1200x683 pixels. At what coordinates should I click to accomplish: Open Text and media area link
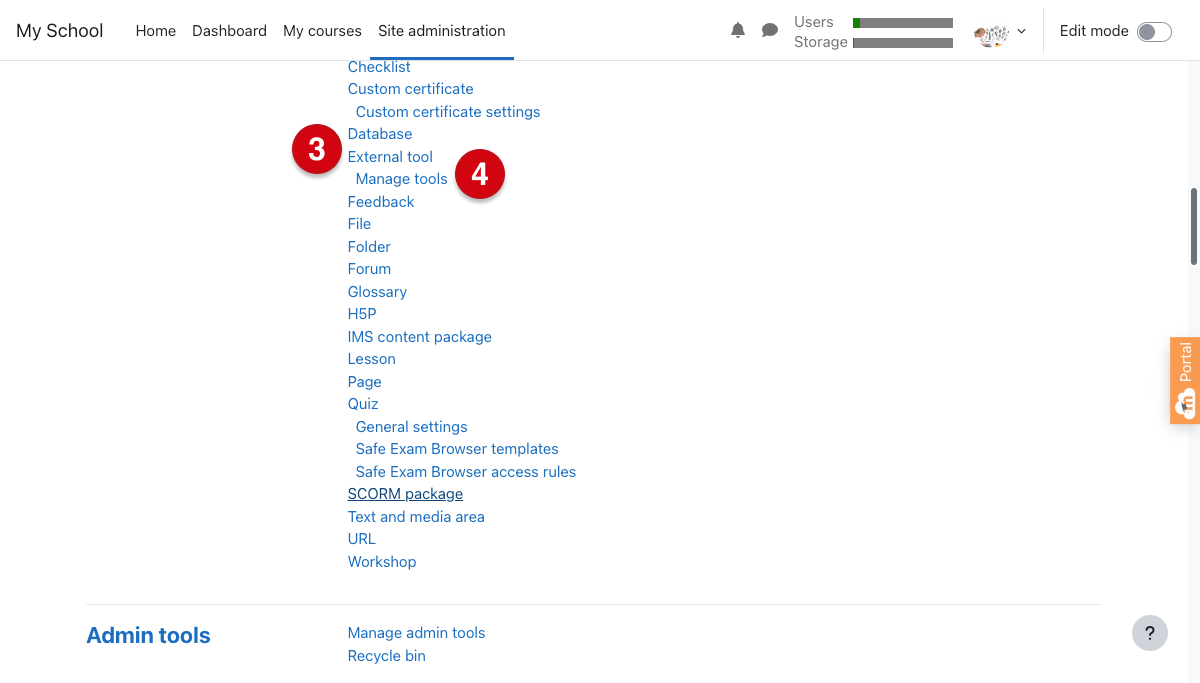coord(416,517)
